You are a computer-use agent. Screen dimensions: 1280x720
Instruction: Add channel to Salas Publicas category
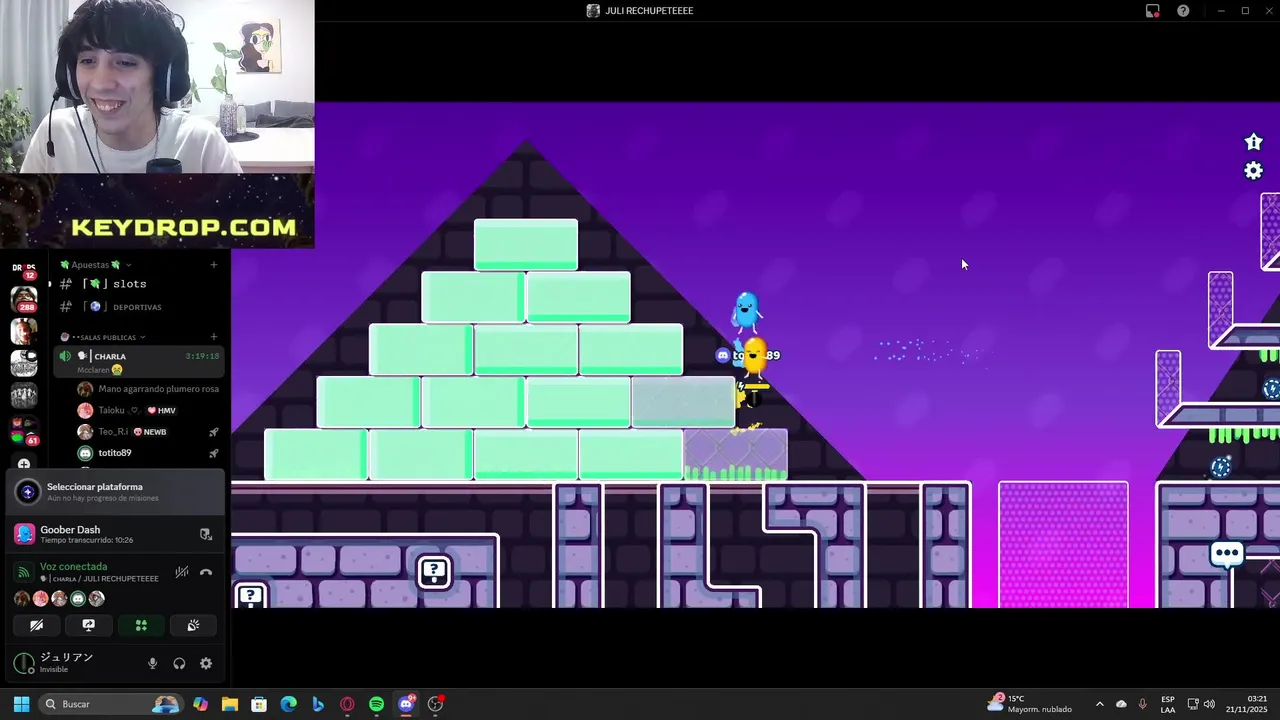[213, 337]
